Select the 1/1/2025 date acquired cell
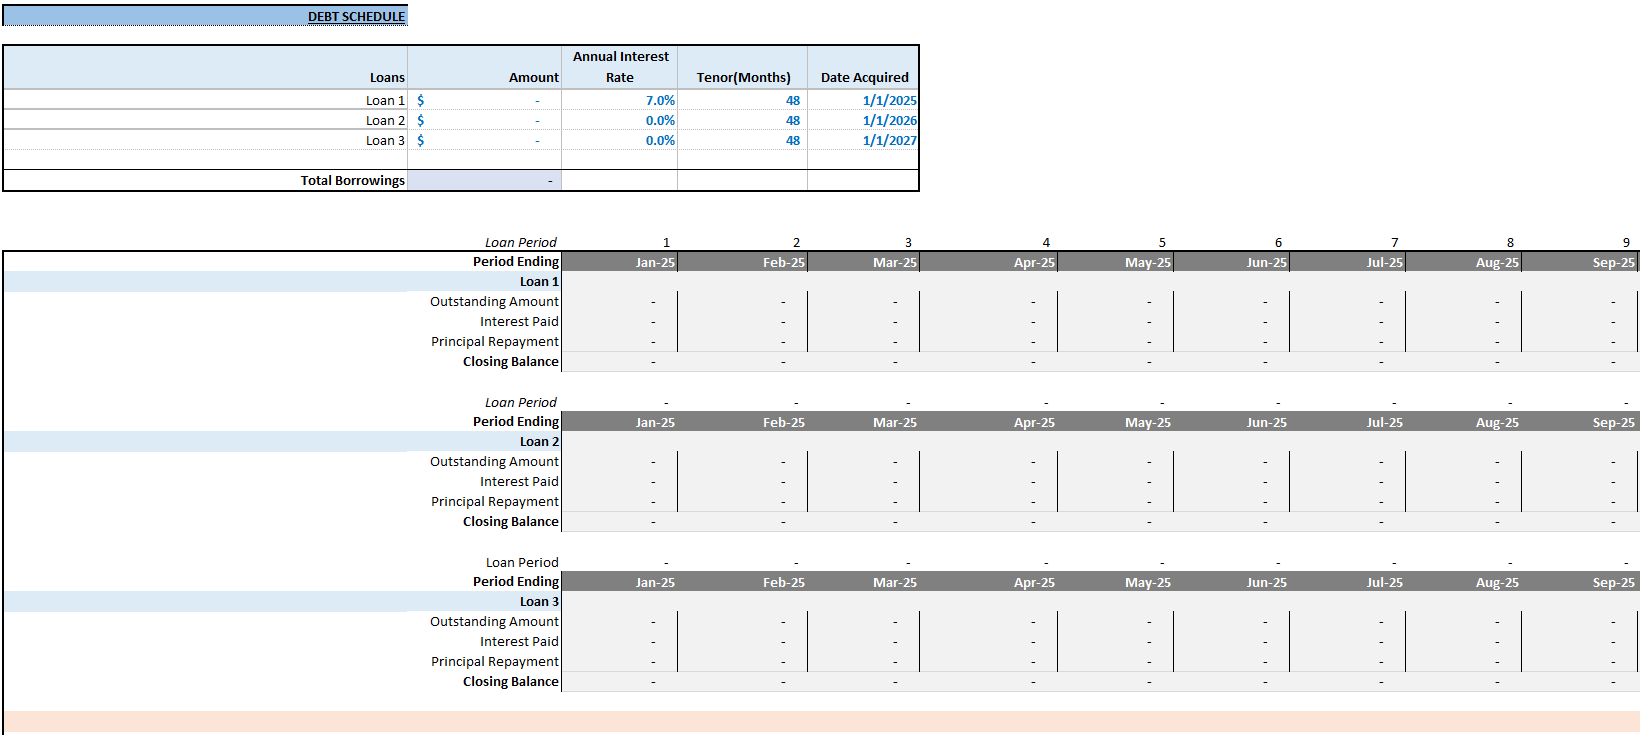Image resolution: width=1640 pixels, height=735 pixels. click(864, 100)
